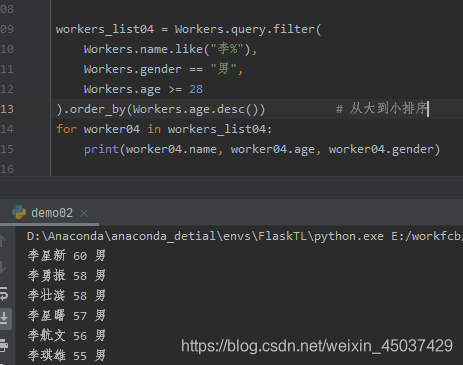Click output row 李壮滨 58 男
The image size is (463, 365).
pos(67,296)
